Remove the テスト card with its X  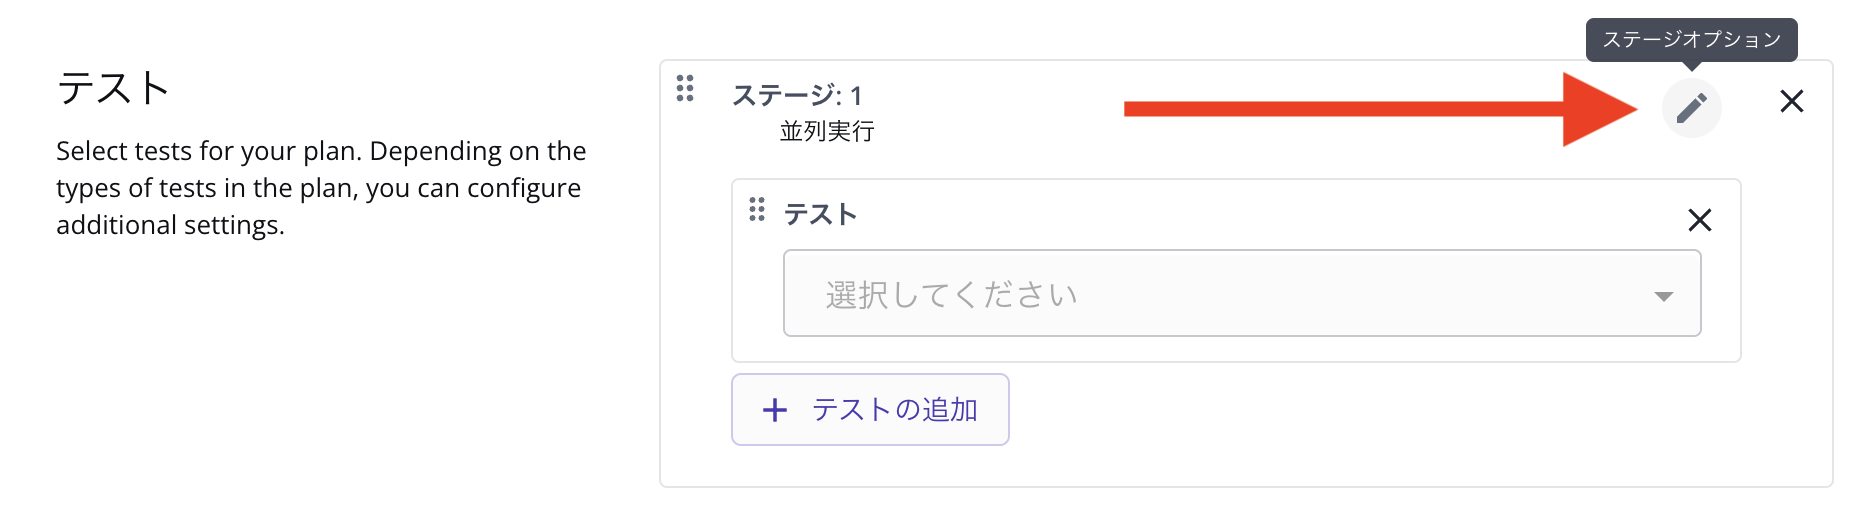click(x=1699, y=220)
